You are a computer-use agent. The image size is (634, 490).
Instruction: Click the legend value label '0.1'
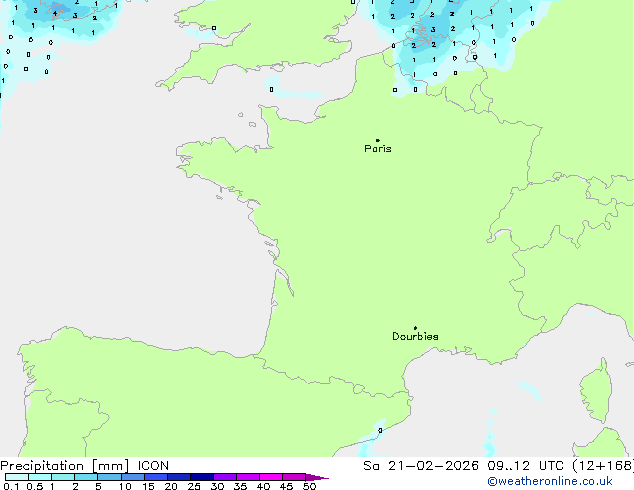point(11,486)
